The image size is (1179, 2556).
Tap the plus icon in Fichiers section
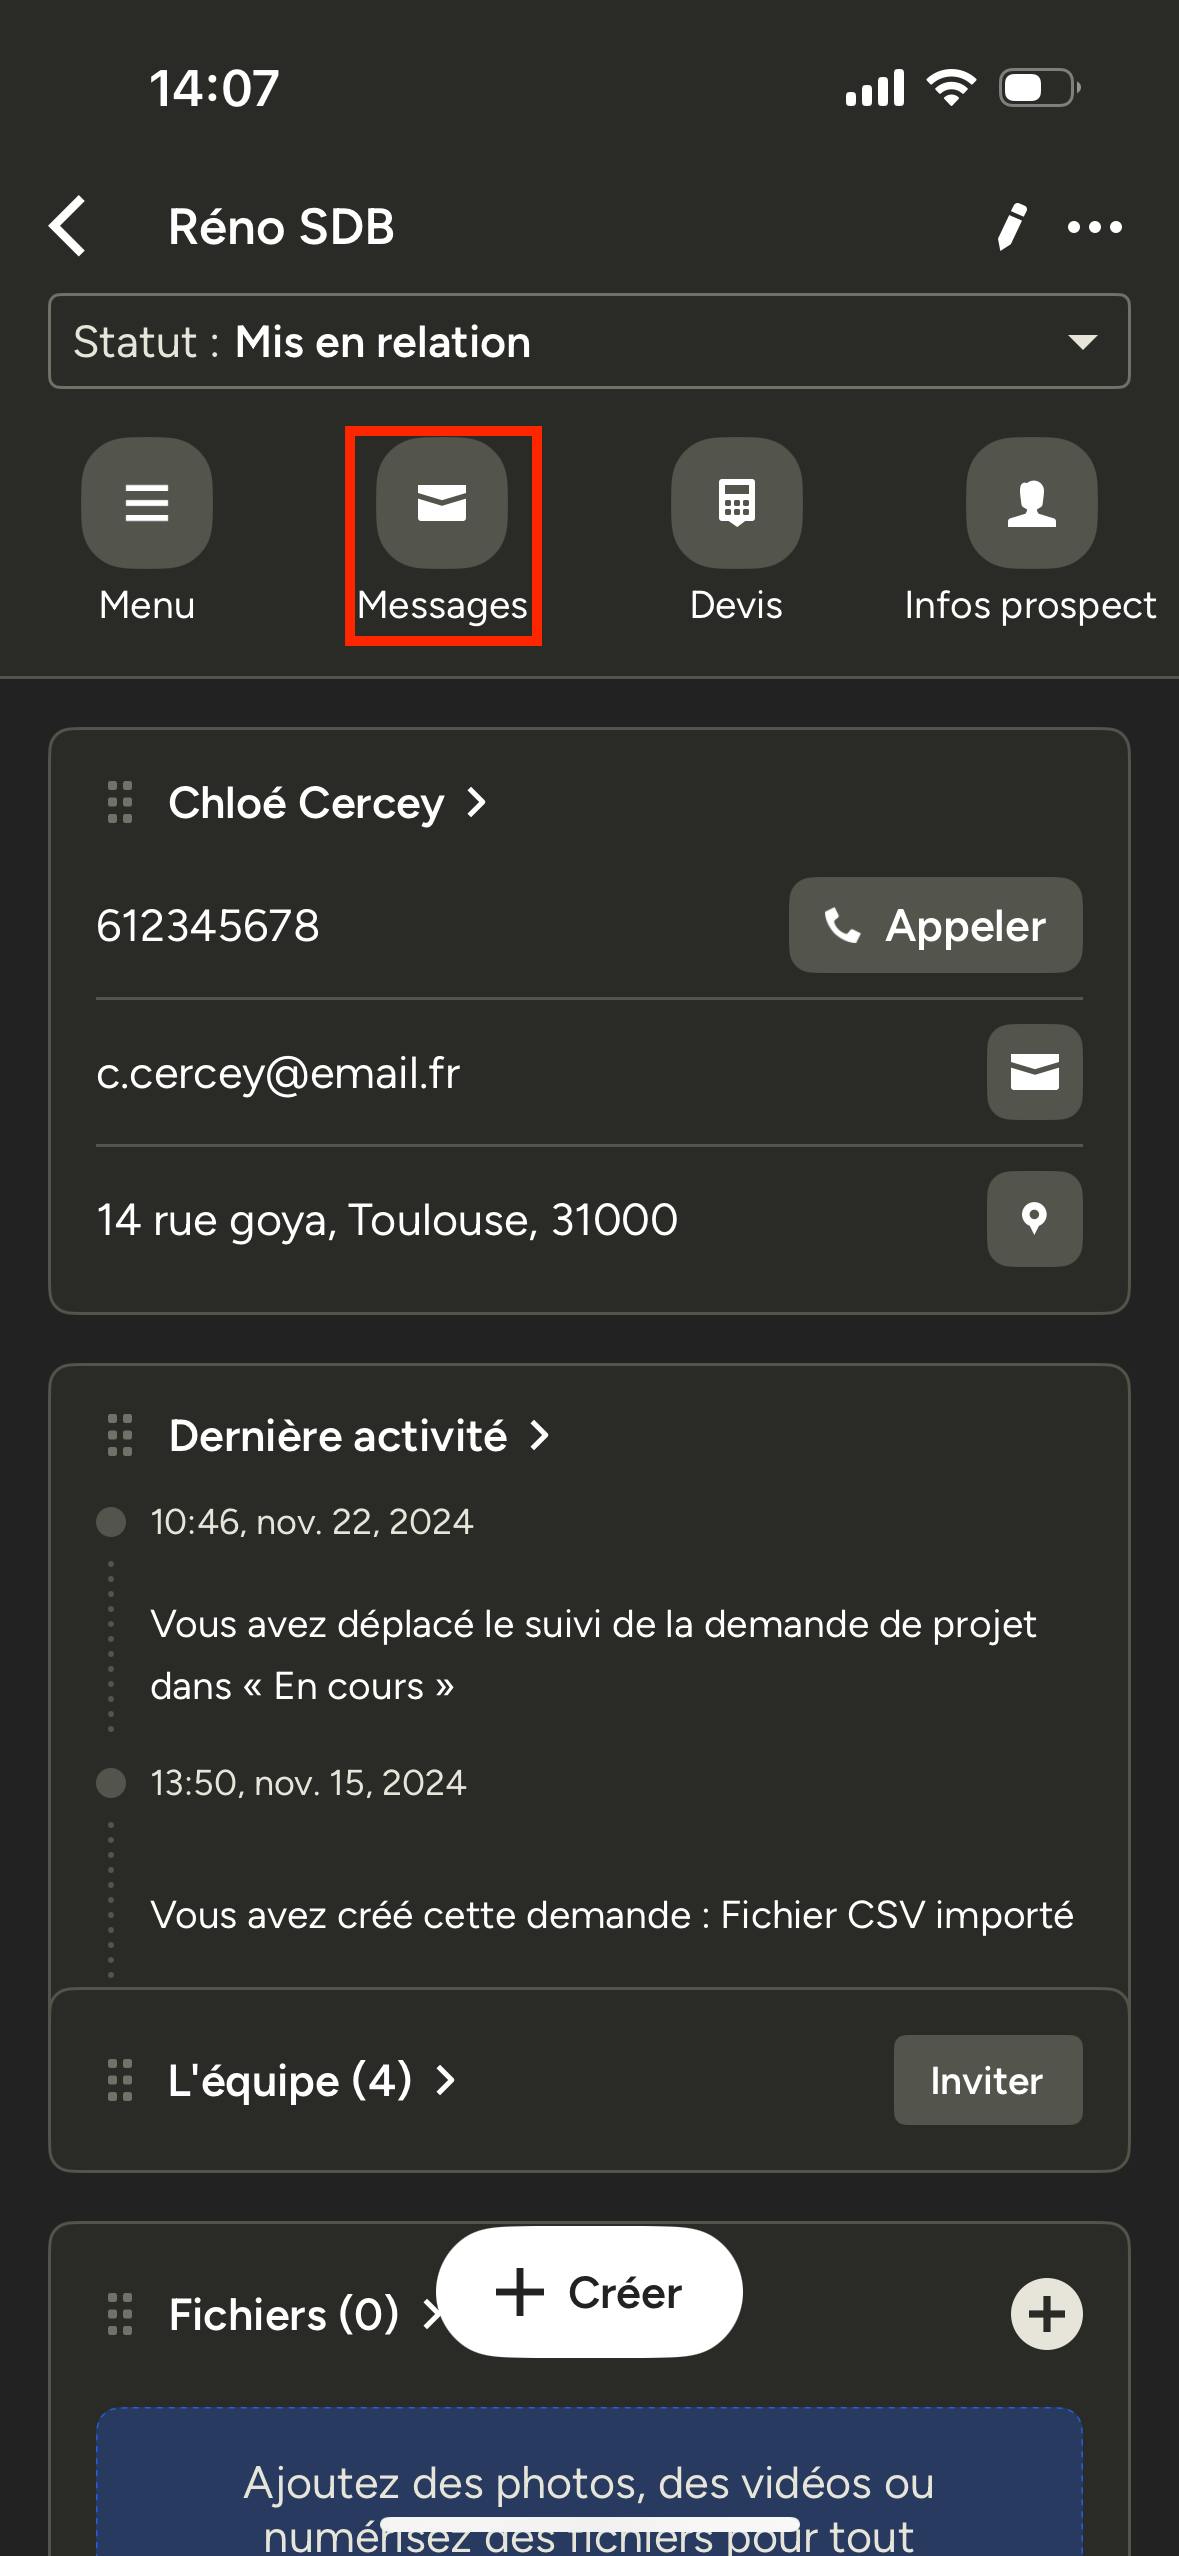(1046, 2314)
